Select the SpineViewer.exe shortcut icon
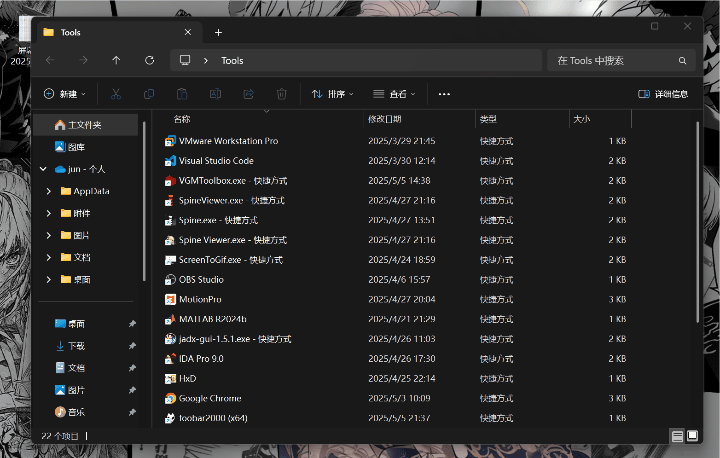 [170, 200]
